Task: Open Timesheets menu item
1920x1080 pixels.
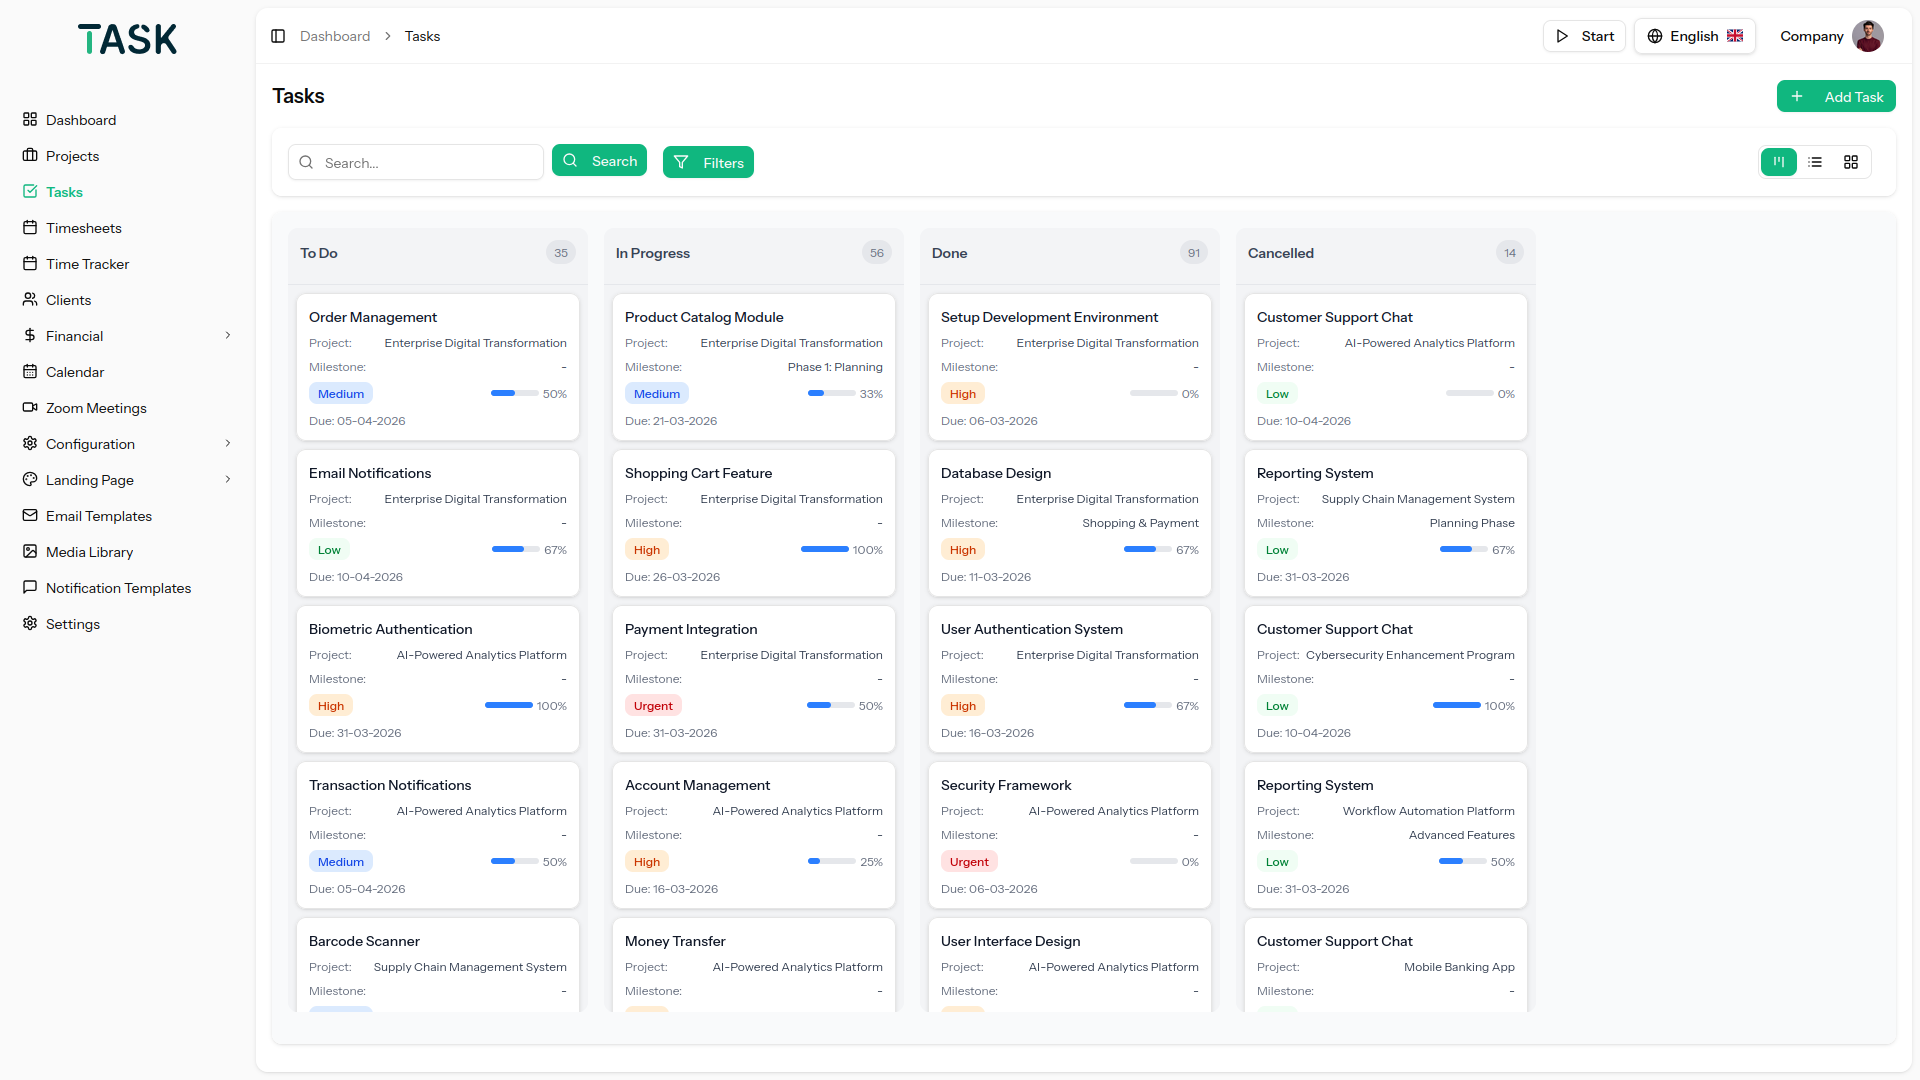Action: pos(83,228)
